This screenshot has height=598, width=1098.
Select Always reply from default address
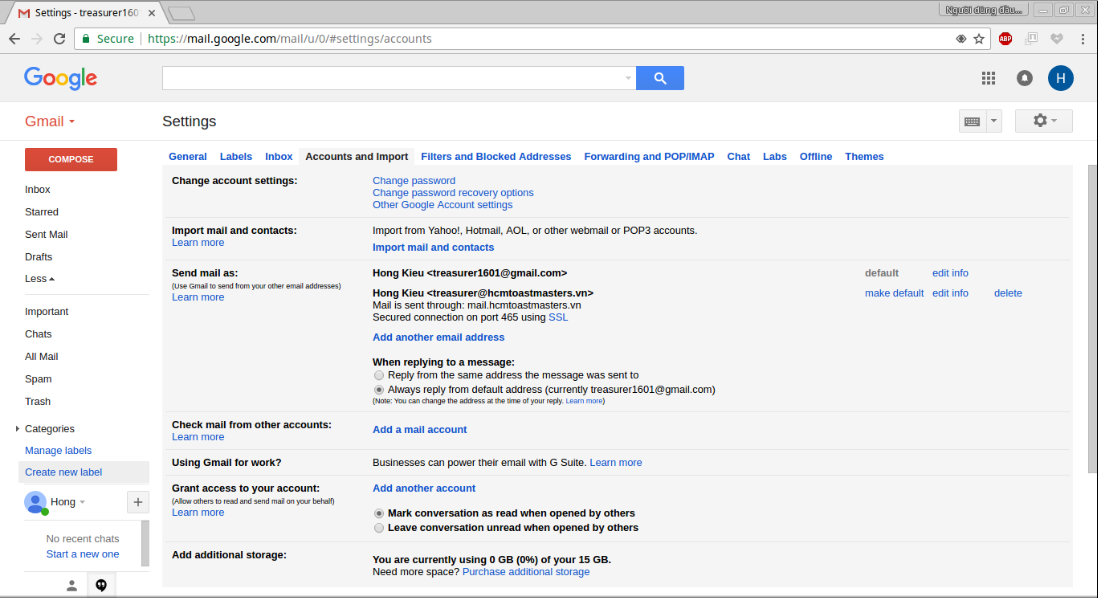click(x=379, y=389)
